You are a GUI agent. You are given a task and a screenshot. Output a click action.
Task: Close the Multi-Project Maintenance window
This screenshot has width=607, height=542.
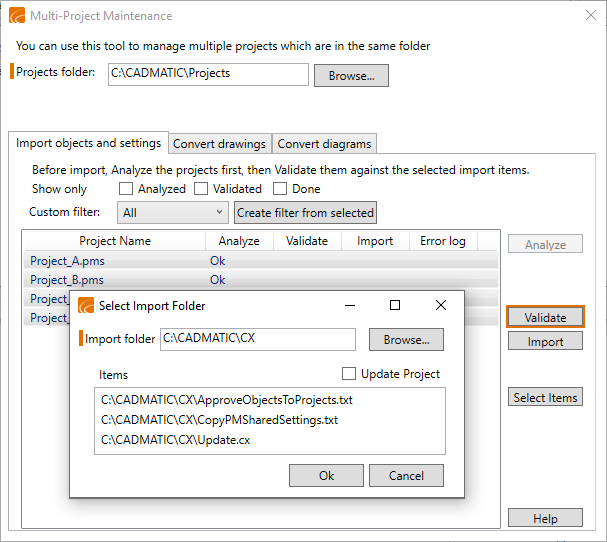click(x=588, y=16)
